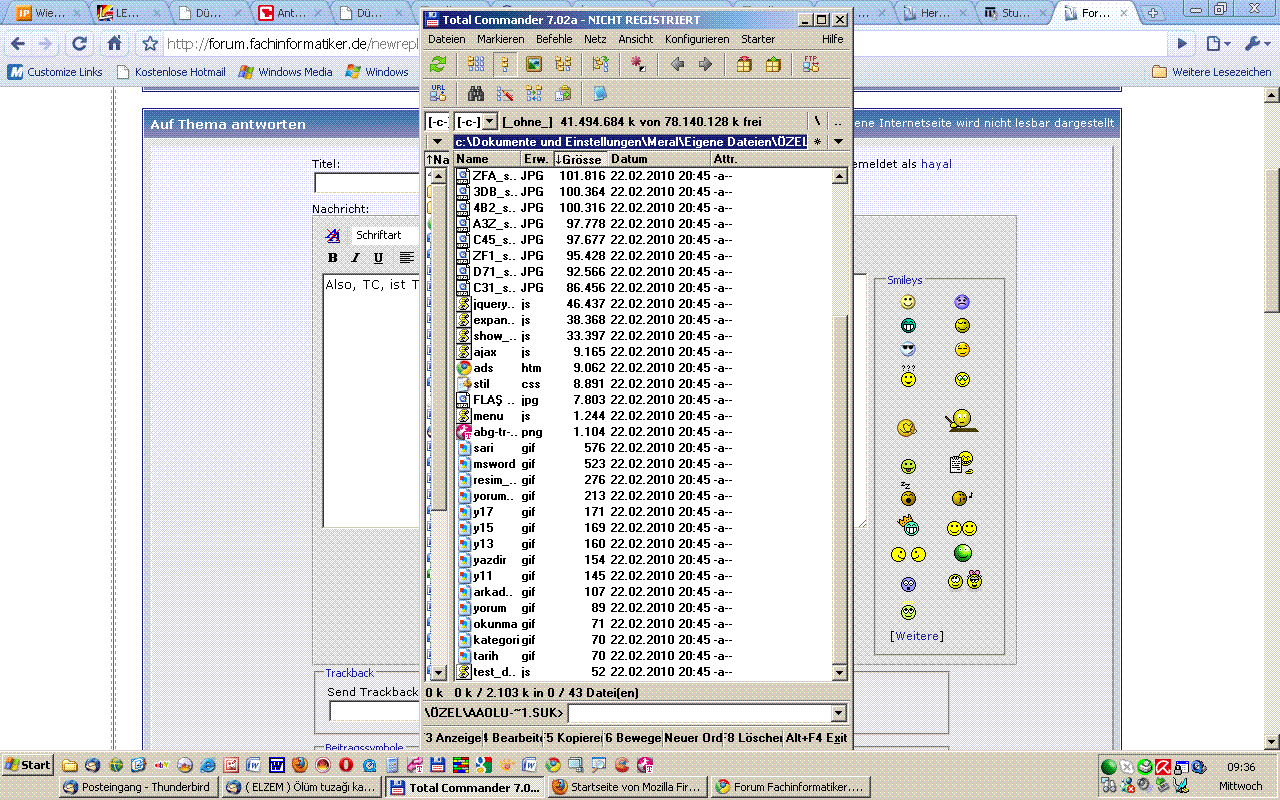The height and width of the screenshot is (800, 1280).
Task: Open the Hilfe menu
Action: pyautogui.click(x=833, y=39)
